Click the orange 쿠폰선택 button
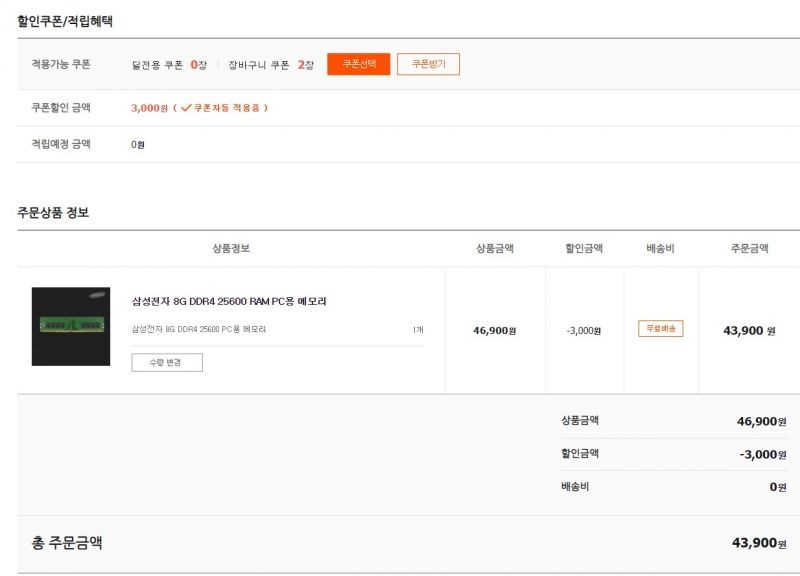Image resolution: width=800 pixels, height=576 pixels. click(358, 64)
